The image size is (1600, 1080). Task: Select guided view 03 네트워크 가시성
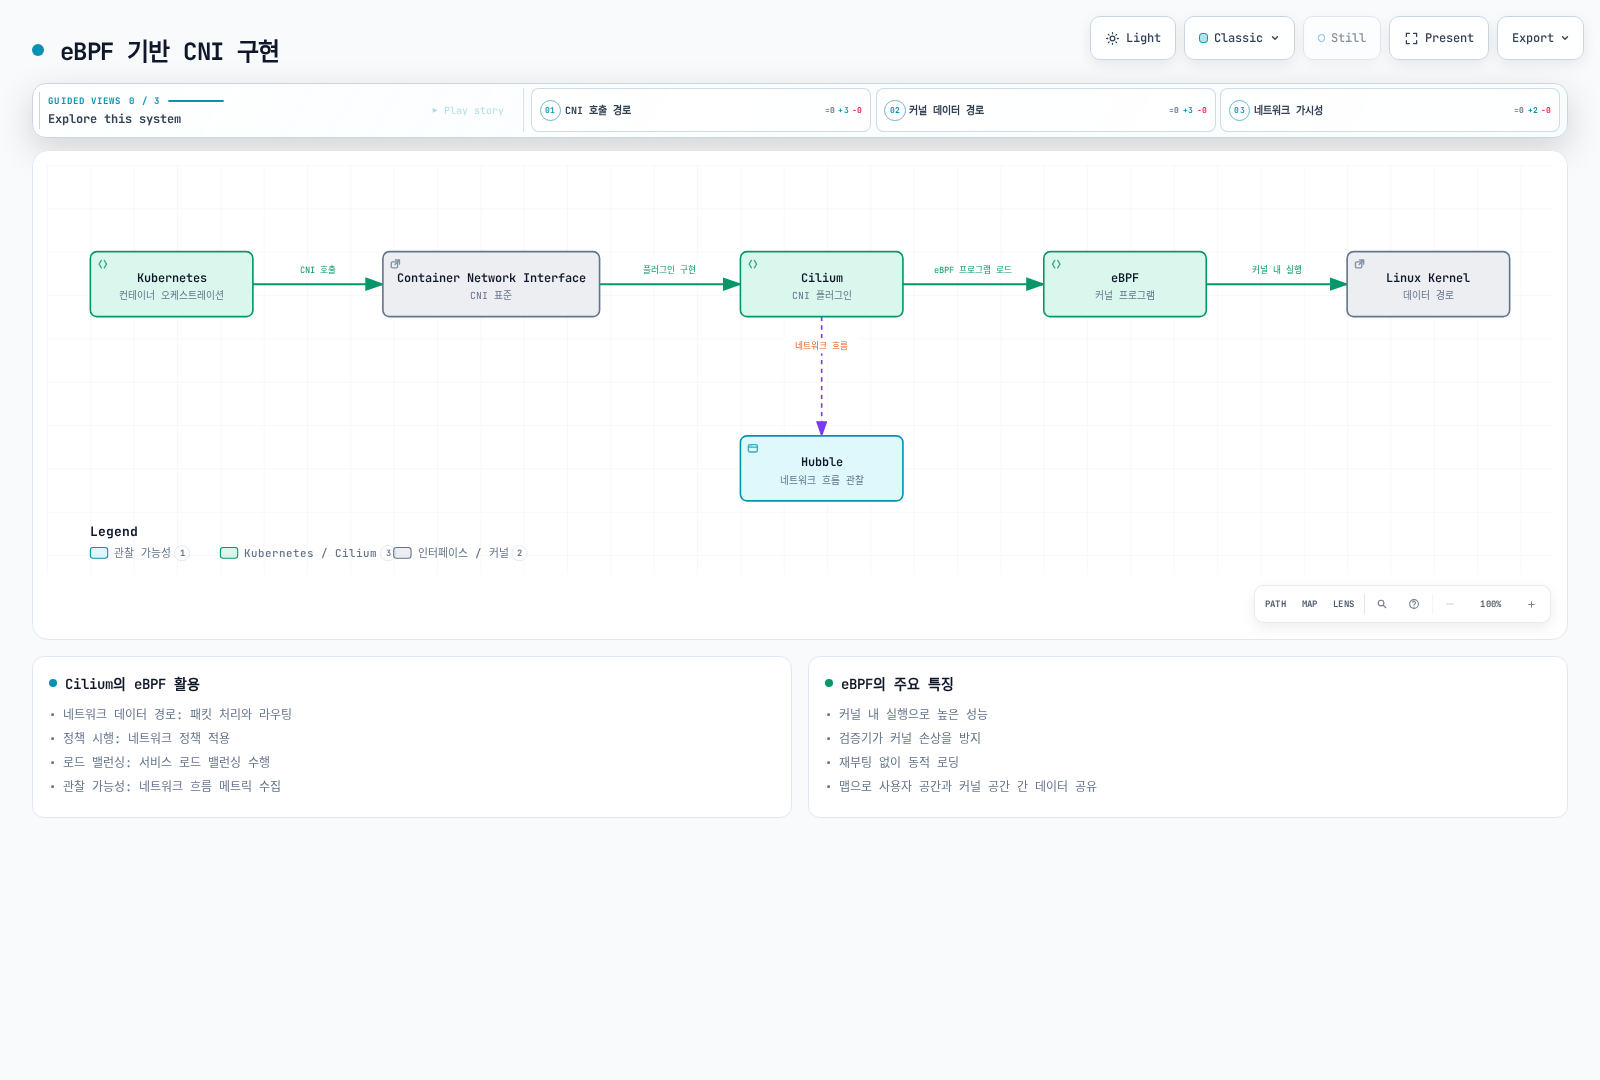[1390, 110]
